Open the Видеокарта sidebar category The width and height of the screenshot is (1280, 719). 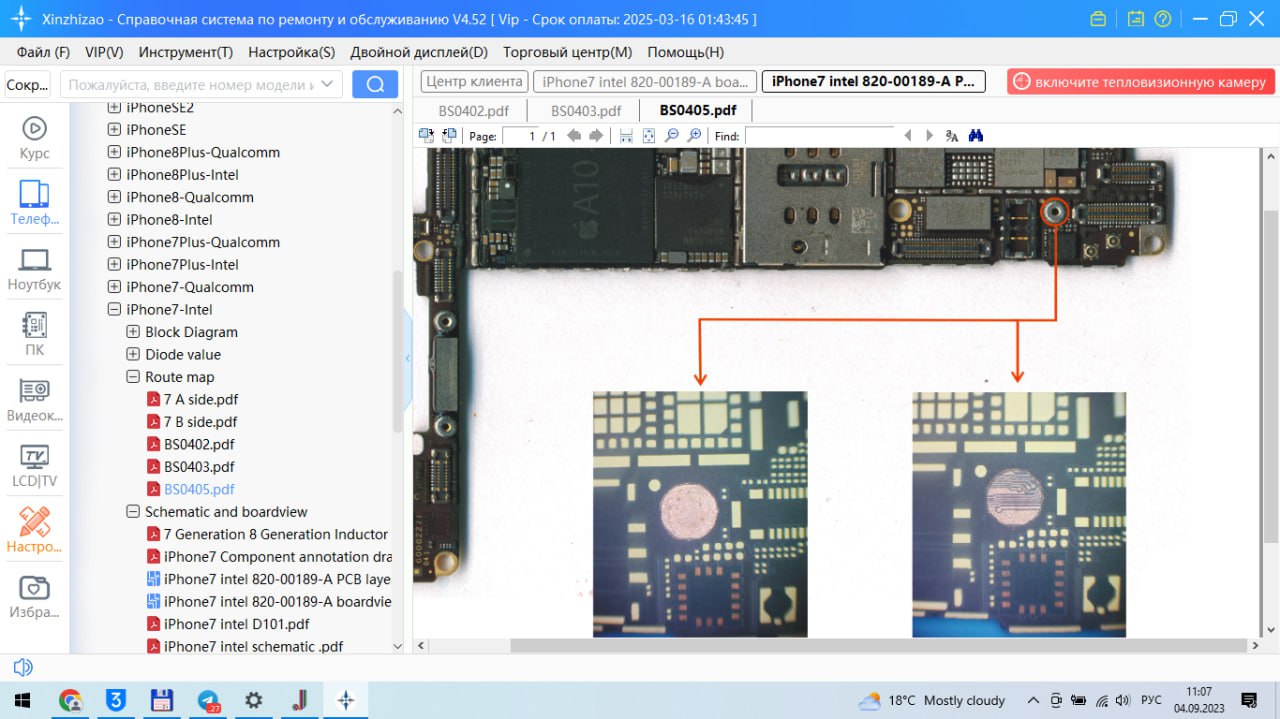click(35, 400)
